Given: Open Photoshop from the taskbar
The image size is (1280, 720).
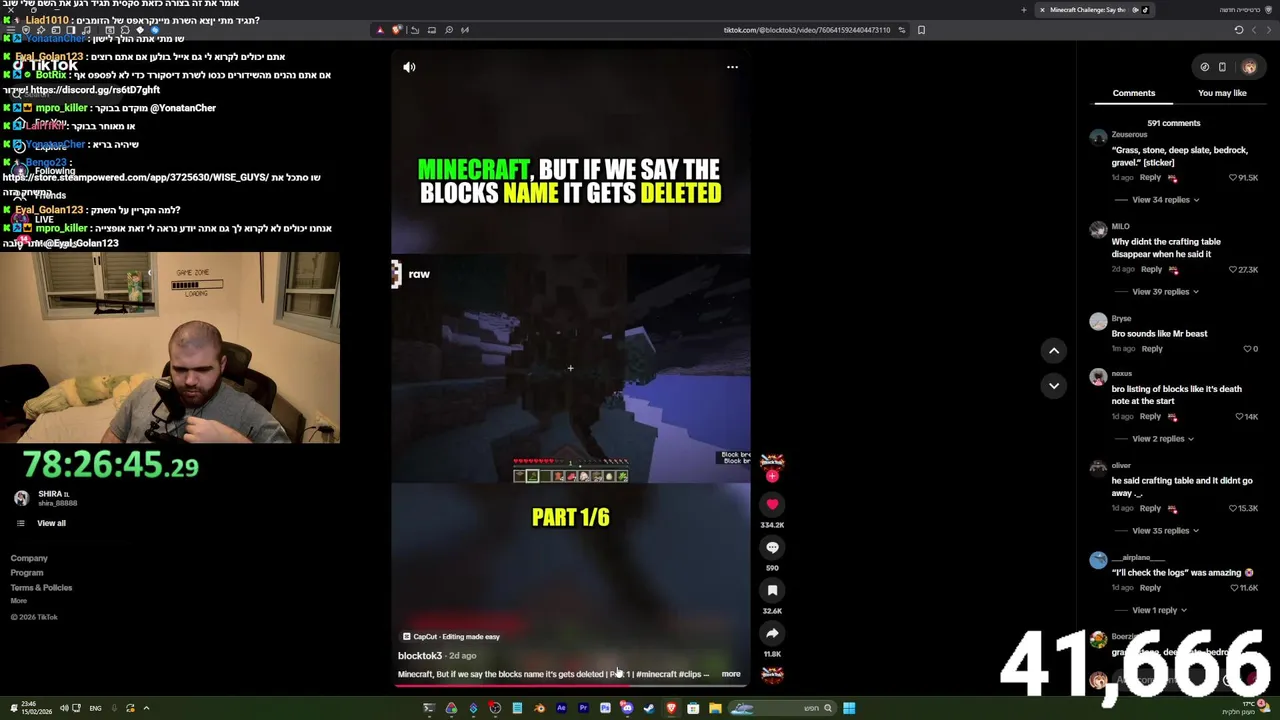Looking at the screenshot, I should (605, 708).
